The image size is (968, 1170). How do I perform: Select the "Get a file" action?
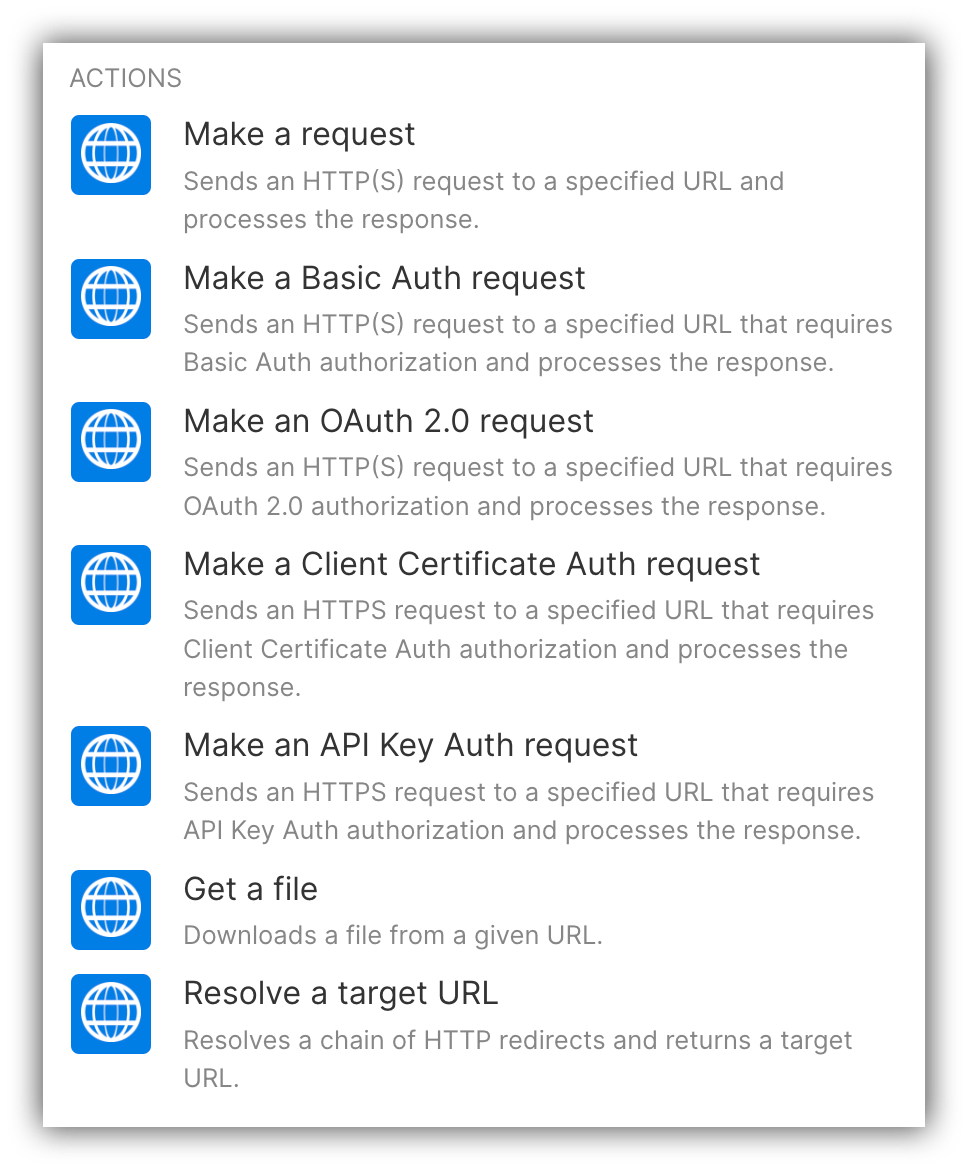click(x=250, y=888)
